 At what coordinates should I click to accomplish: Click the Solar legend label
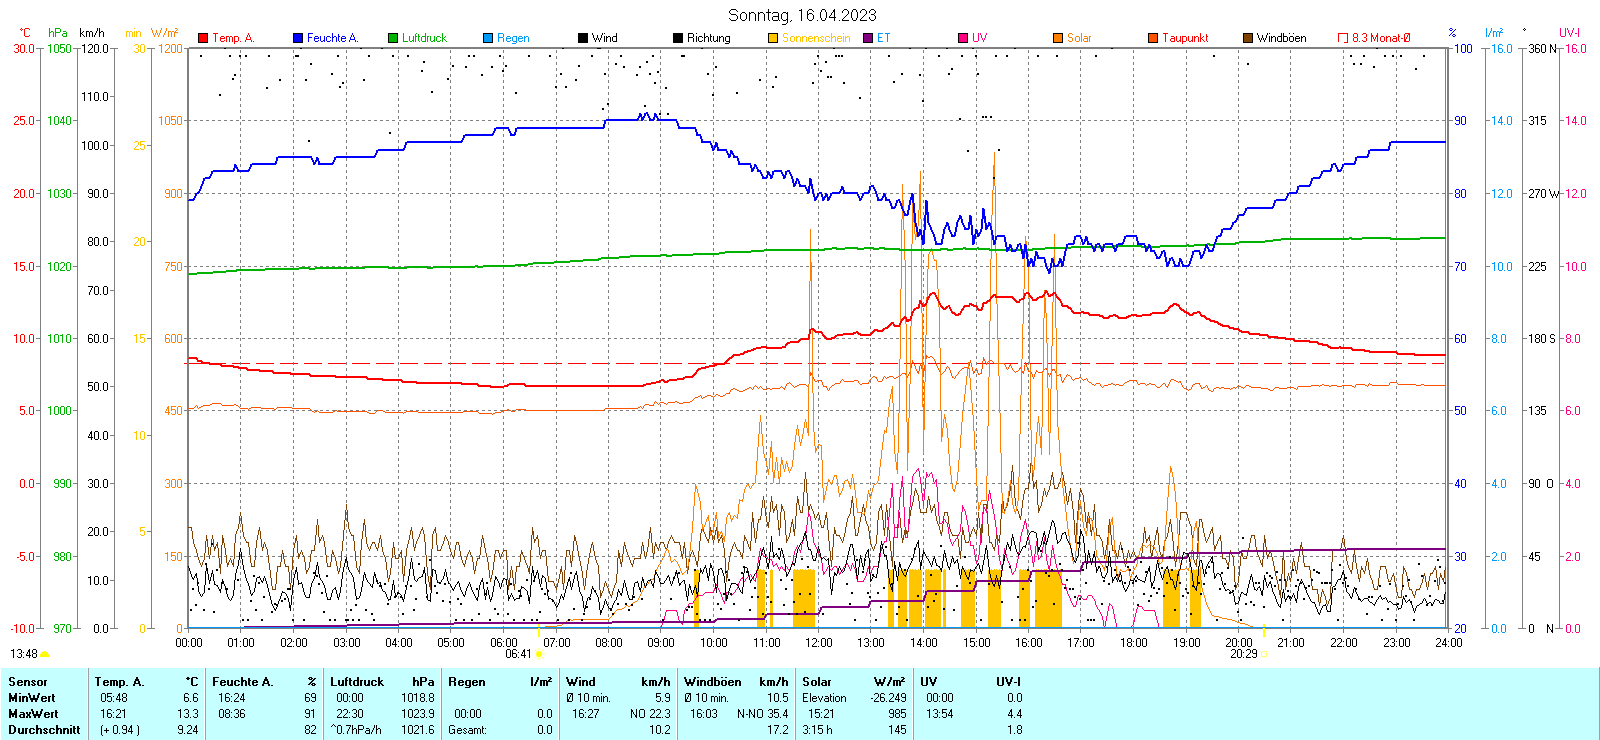(1079, 38)
